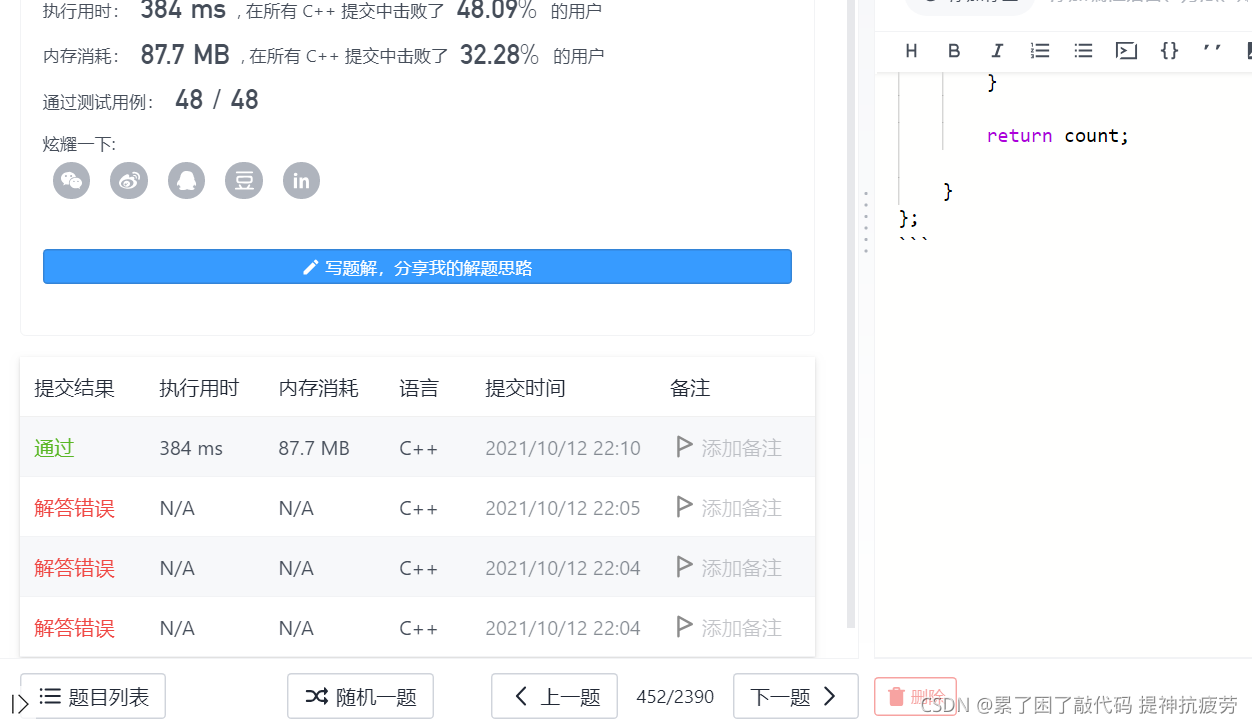Image resolution: width=1252 pixels, height=723 pixels.
Task: Open the 解答错误 submission from 22:05
Action: [x=74, y=508]
